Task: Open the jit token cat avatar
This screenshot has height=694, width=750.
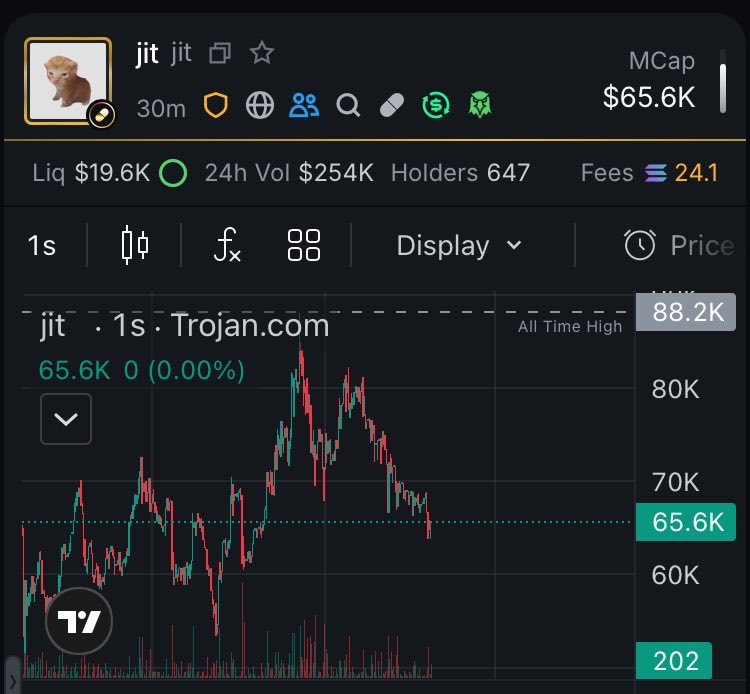Action: [x=68, y=81]
